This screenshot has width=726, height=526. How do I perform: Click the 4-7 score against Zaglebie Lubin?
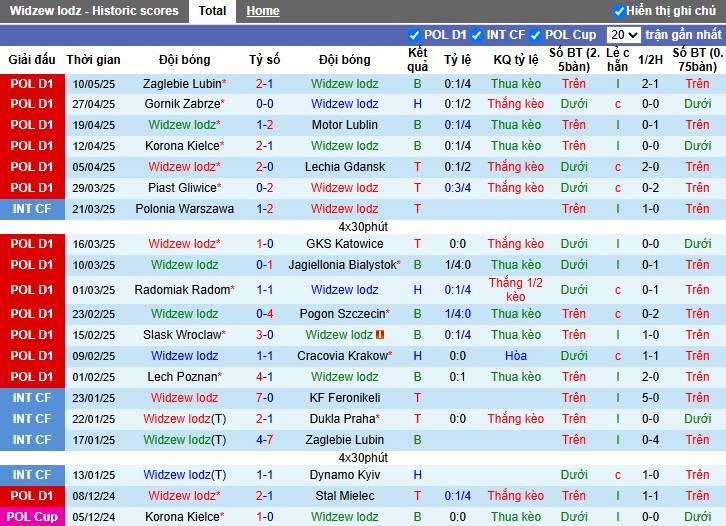click(x=264, y=439)
